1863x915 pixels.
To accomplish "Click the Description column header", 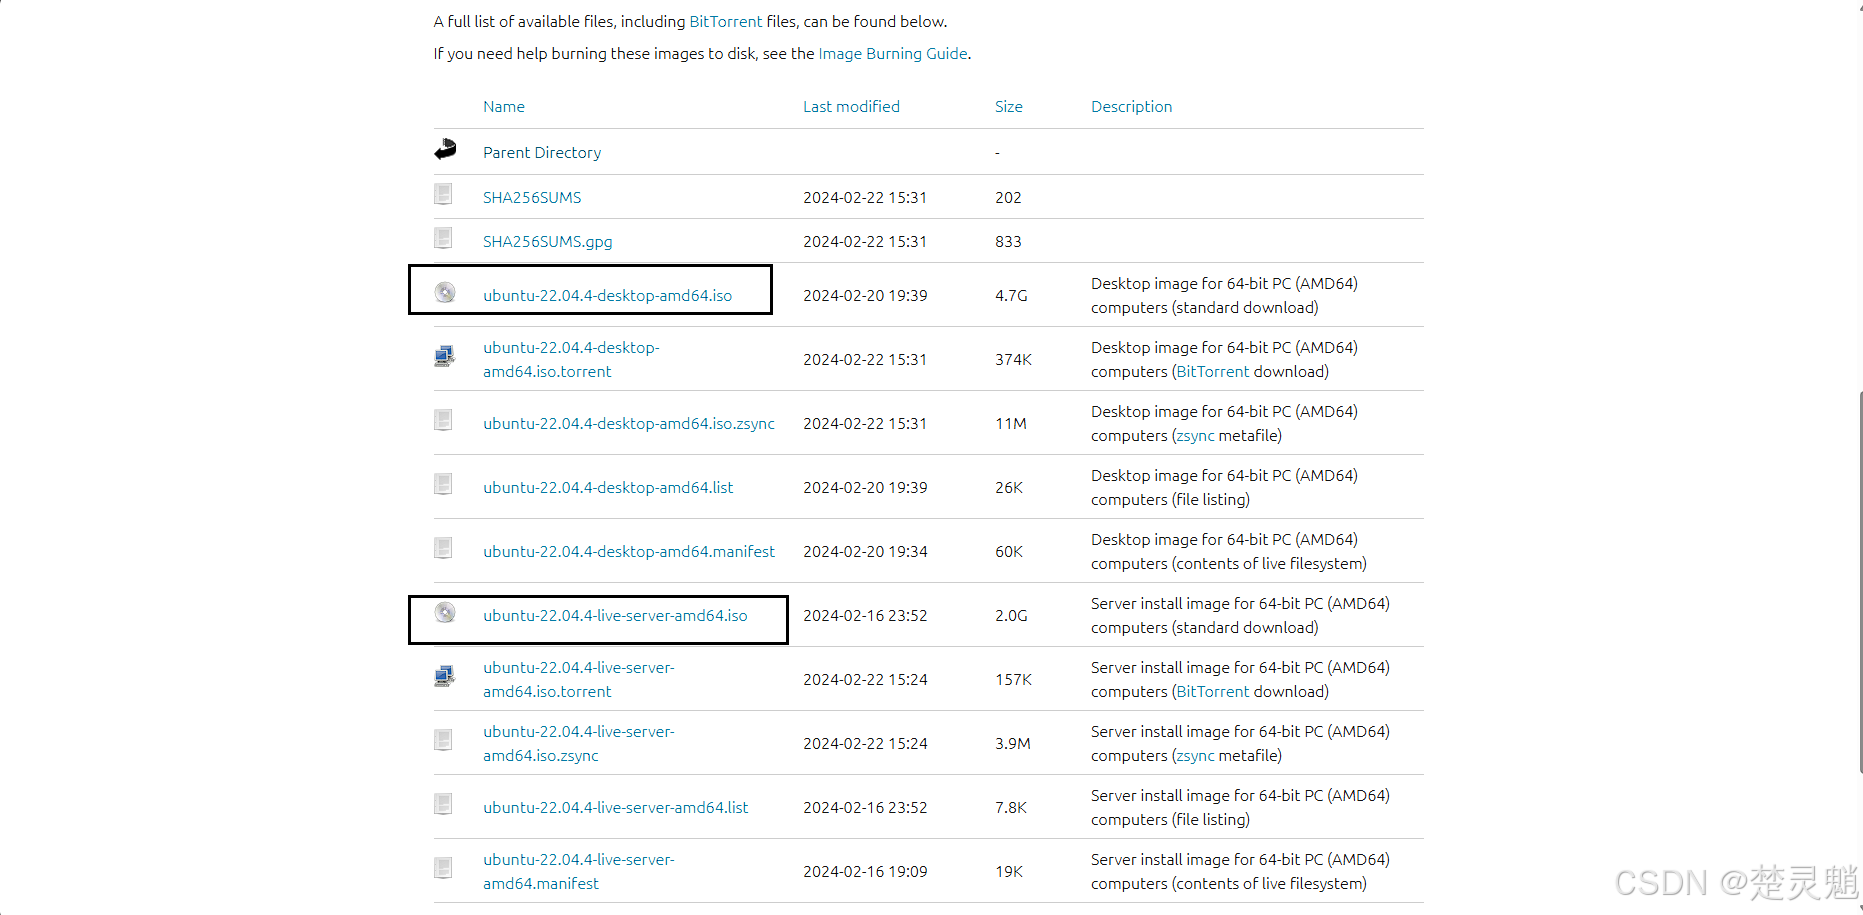I will [x=1131, y=107].
